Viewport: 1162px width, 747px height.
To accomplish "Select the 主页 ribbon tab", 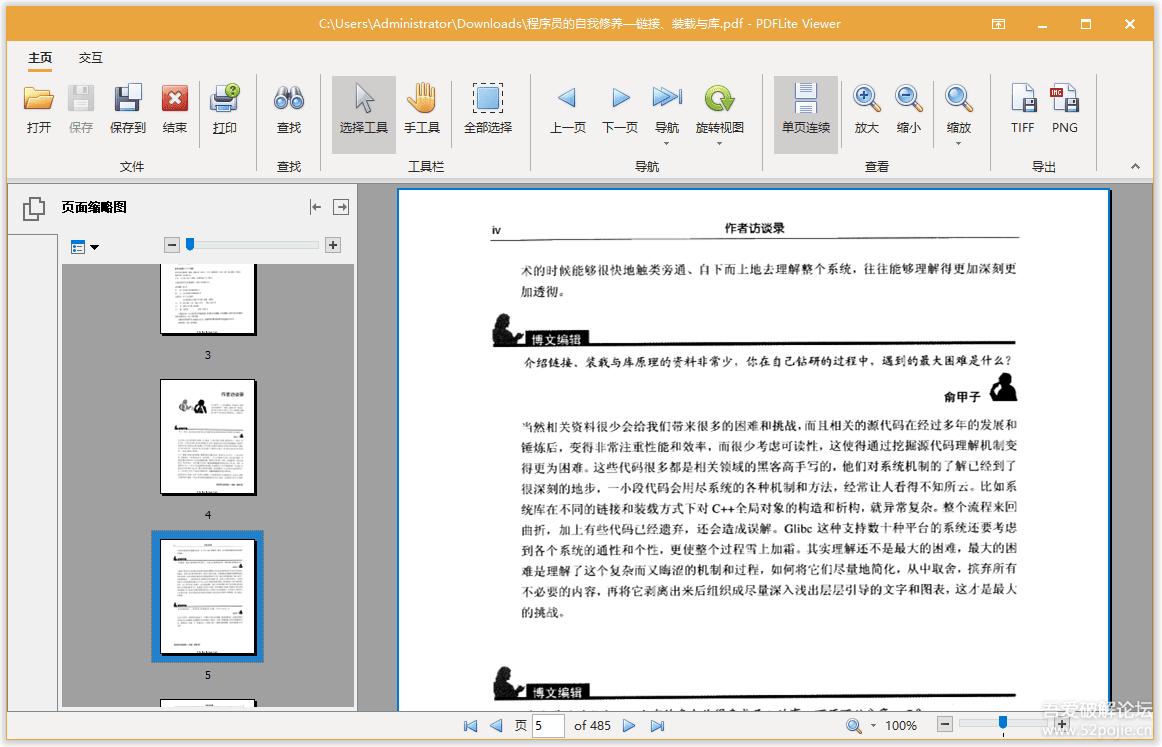I will click(x=40, y=58).
